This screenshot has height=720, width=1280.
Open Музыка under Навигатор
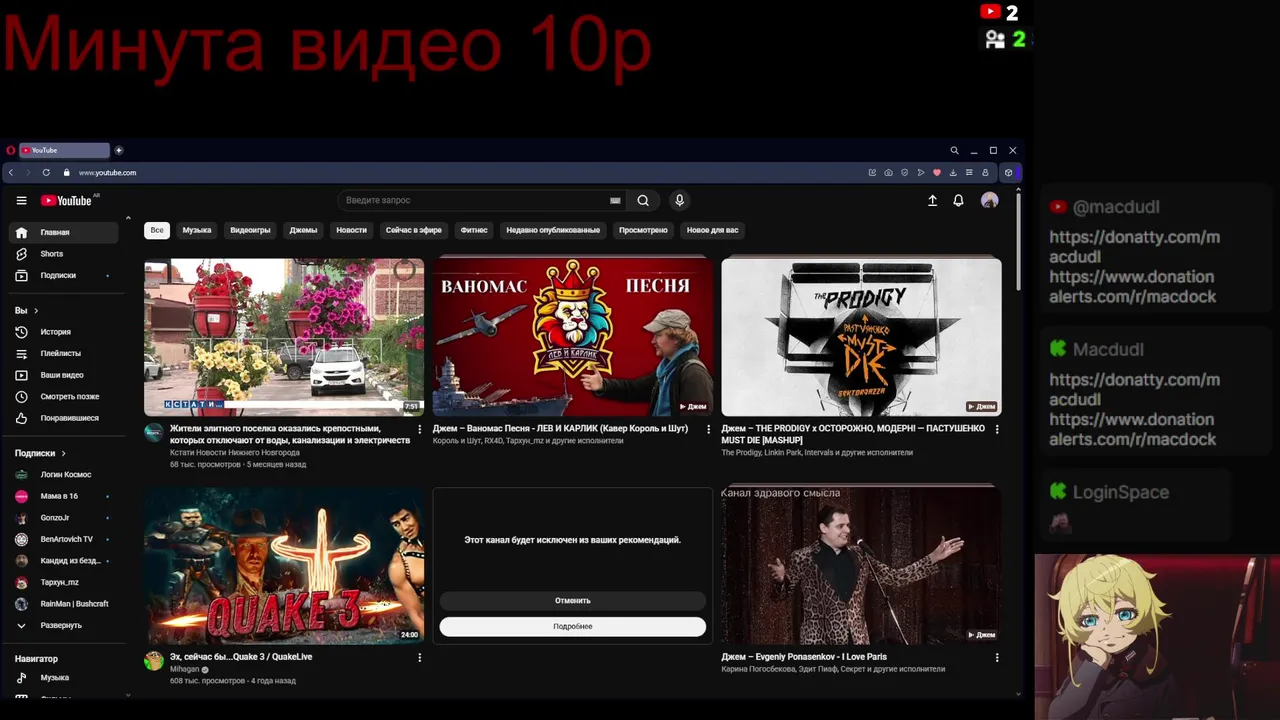pyautogui.click(x=63, y=677)
